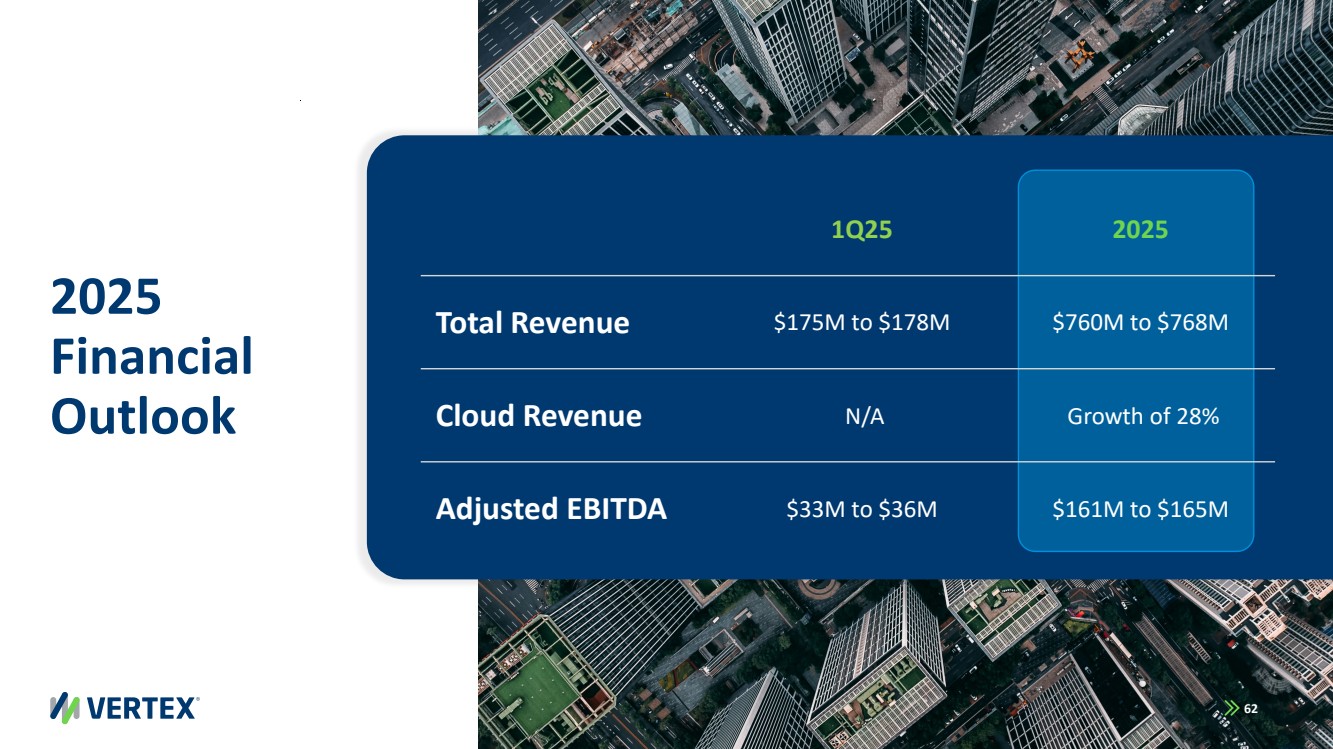Select the Cloud Revenue row label
Screen dimensions: 1333x749
538,416
